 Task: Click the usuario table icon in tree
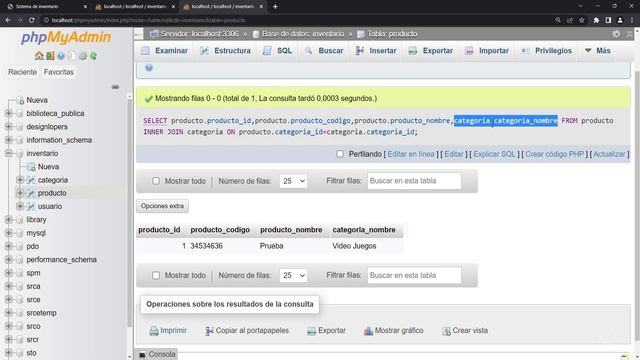31,207
